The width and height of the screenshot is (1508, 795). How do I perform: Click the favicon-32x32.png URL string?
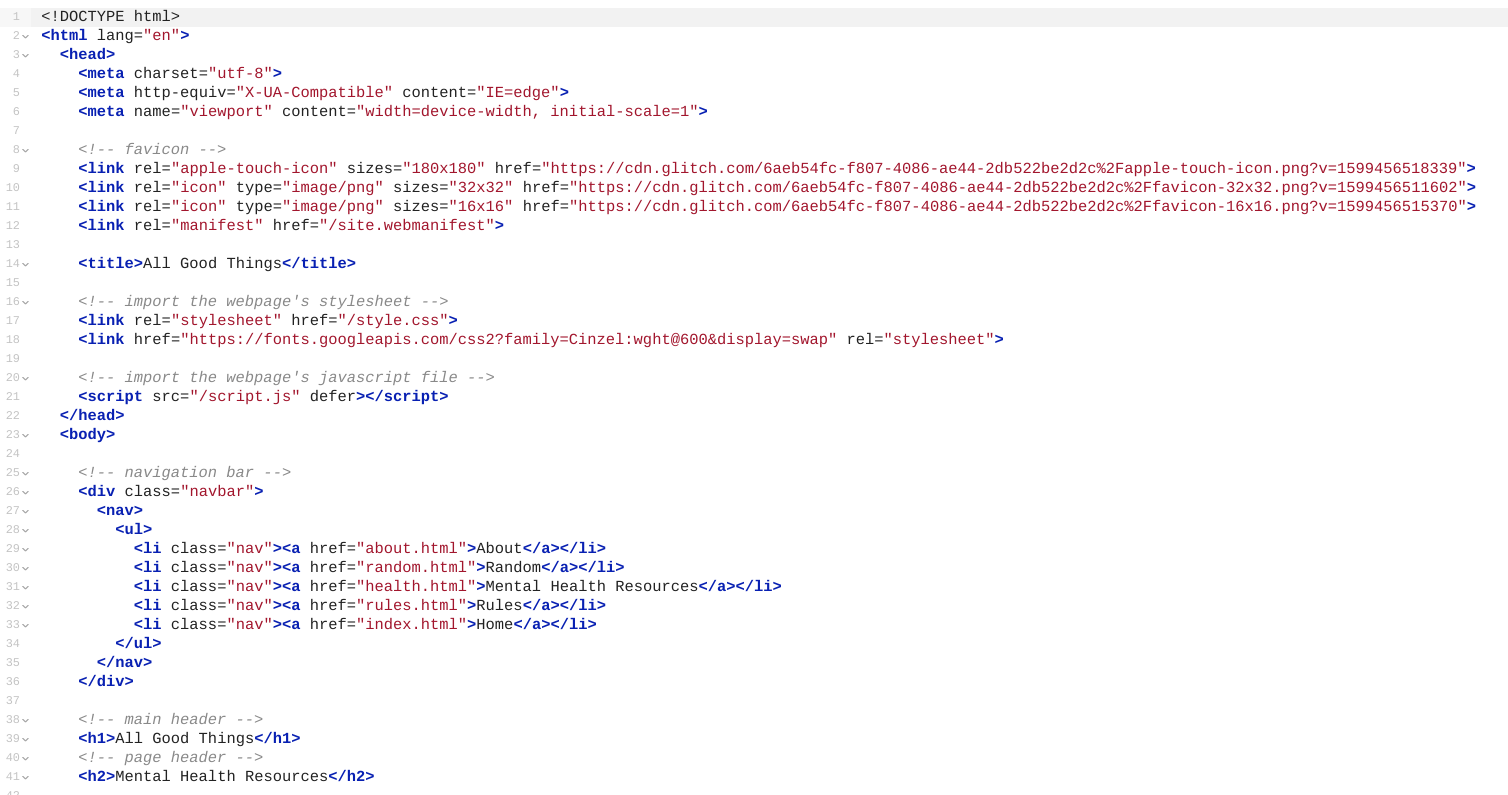tap(1018, 188)
